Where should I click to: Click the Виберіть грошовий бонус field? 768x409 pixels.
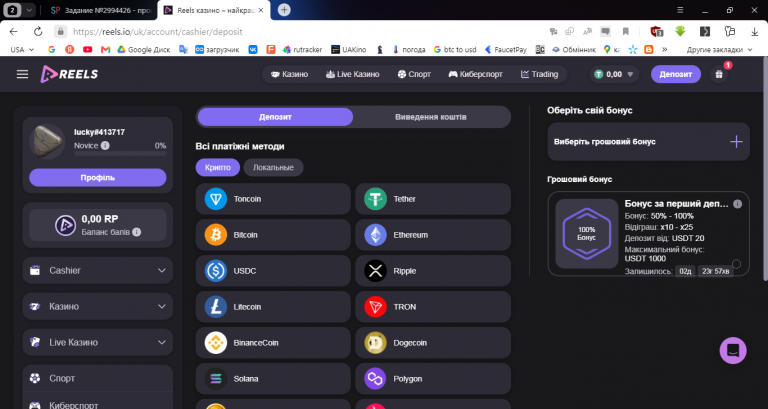click(x=648, y=142)
